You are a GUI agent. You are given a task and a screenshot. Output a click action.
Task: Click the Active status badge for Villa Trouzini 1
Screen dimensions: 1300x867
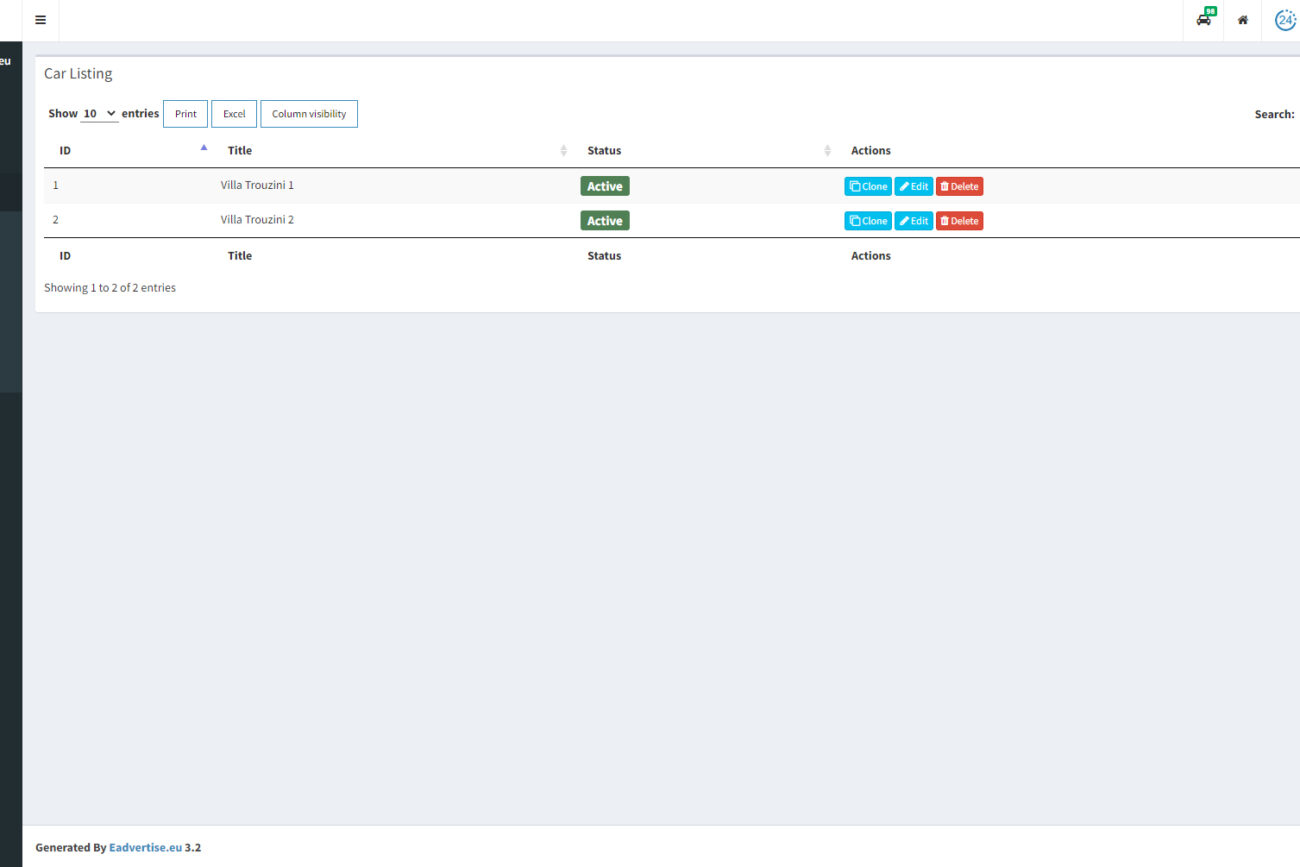[x=604, y=186]
